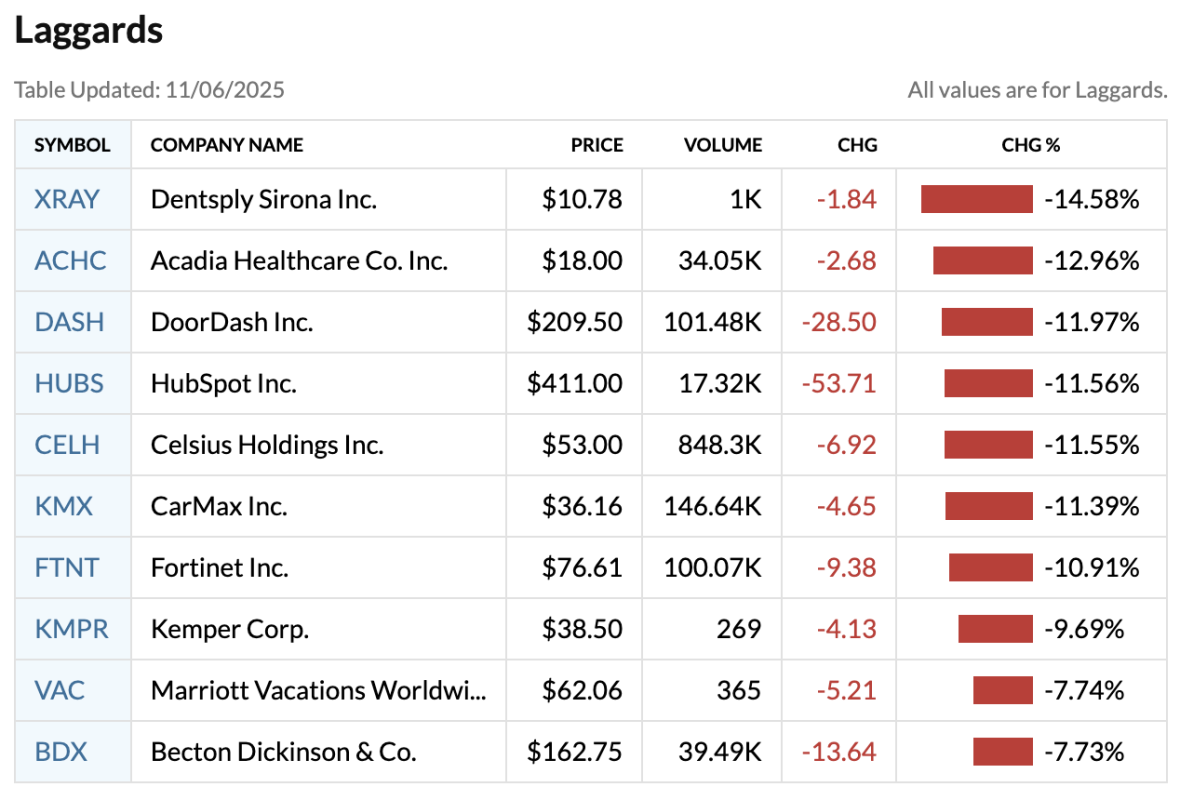Sort by the CHG % header
The image size is (1180, 800).
point(1030,145)
